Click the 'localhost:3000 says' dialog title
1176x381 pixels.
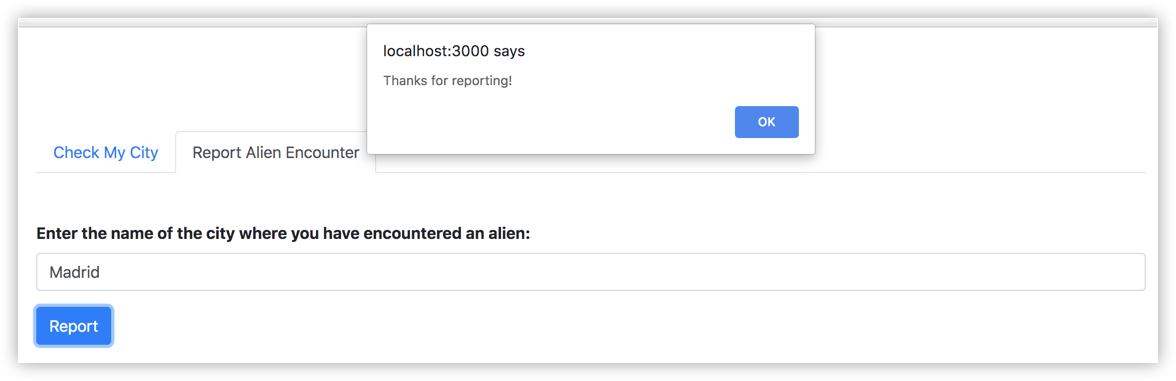click(x=454, y=52)
